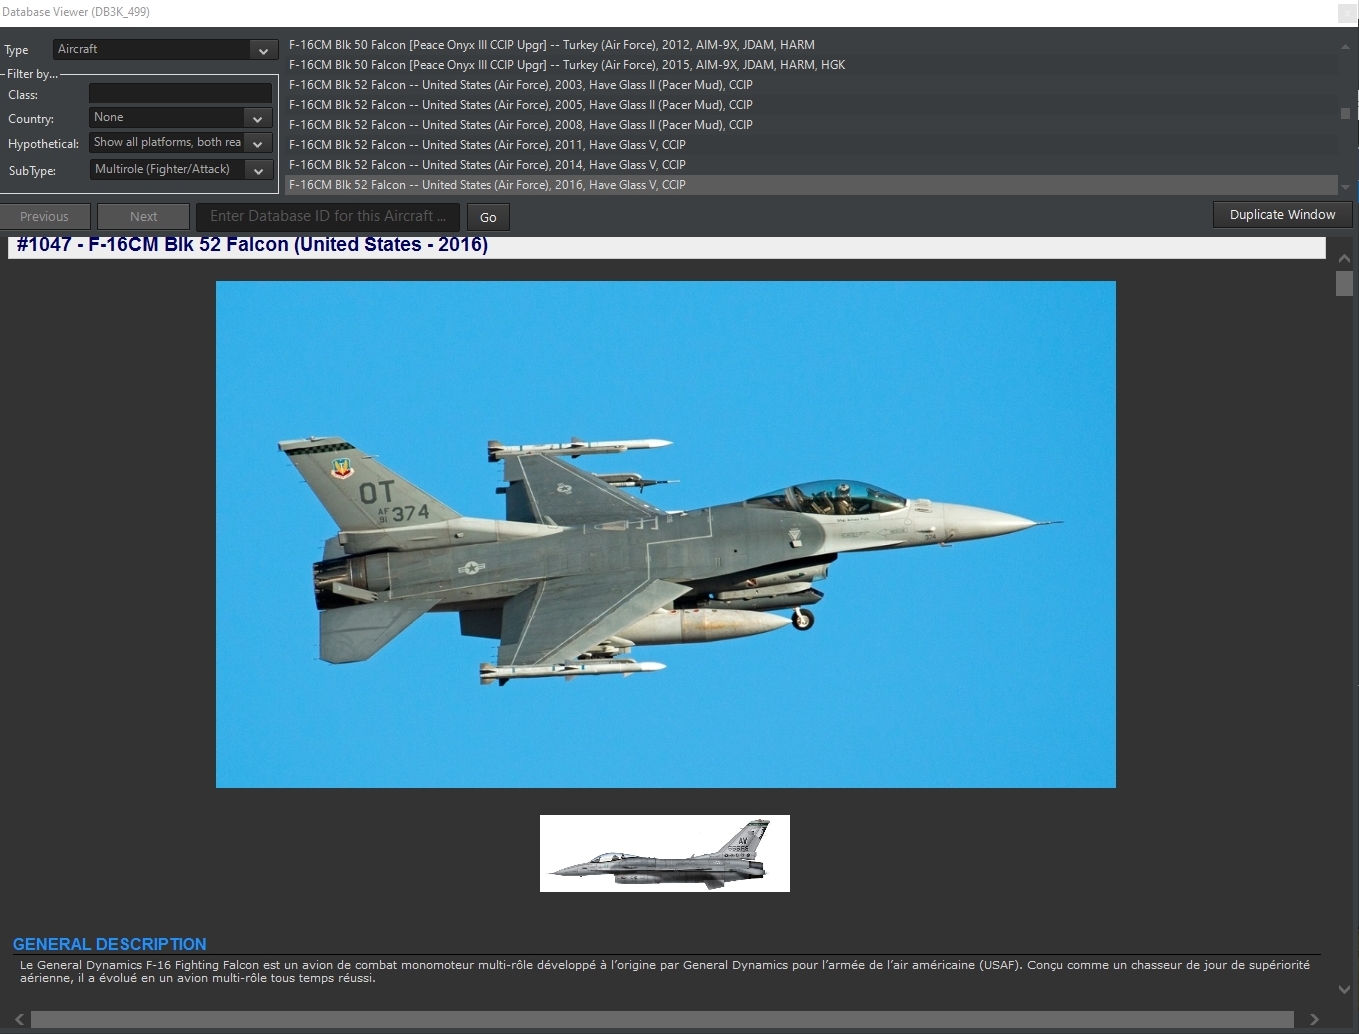Select F-16CM Blk 52 United States 2003 row
1359x1034 pixels.
pos(811,85)
